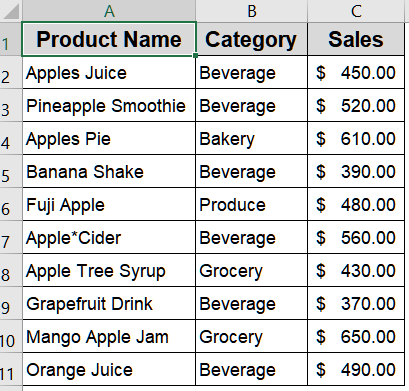
Task: Select the Bakery category cell
Action: point(252,138)
